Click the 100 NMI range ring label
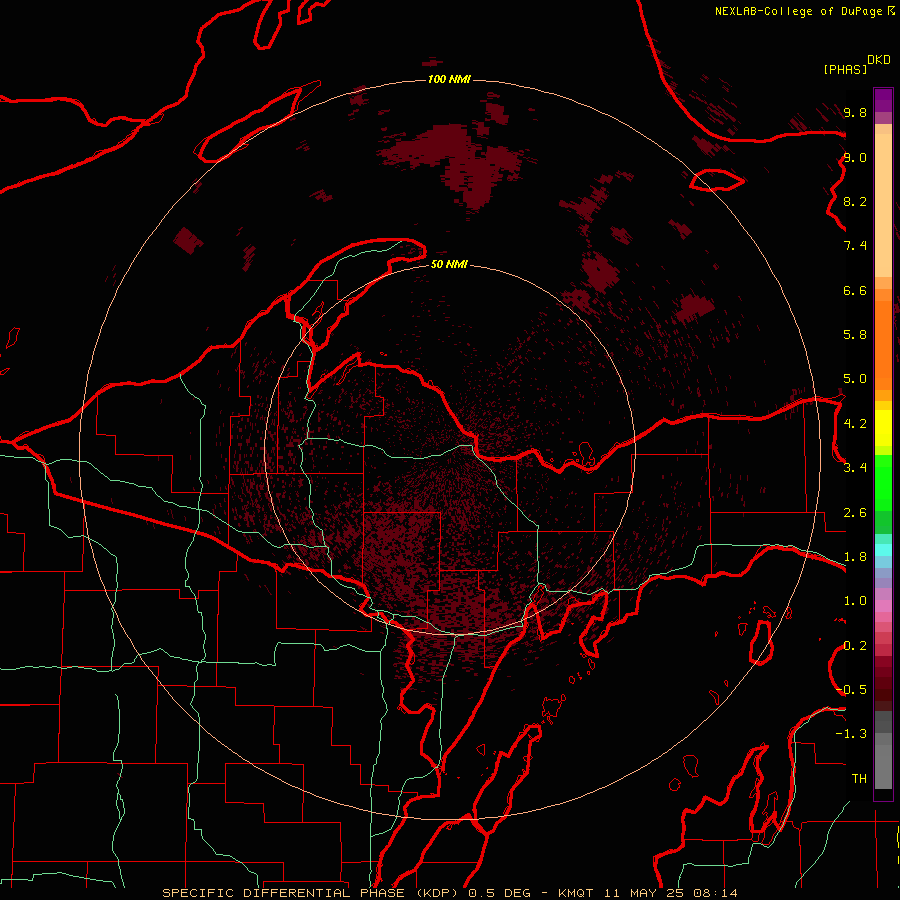This screenshot has width=900, height=900. tap(449, 79)
